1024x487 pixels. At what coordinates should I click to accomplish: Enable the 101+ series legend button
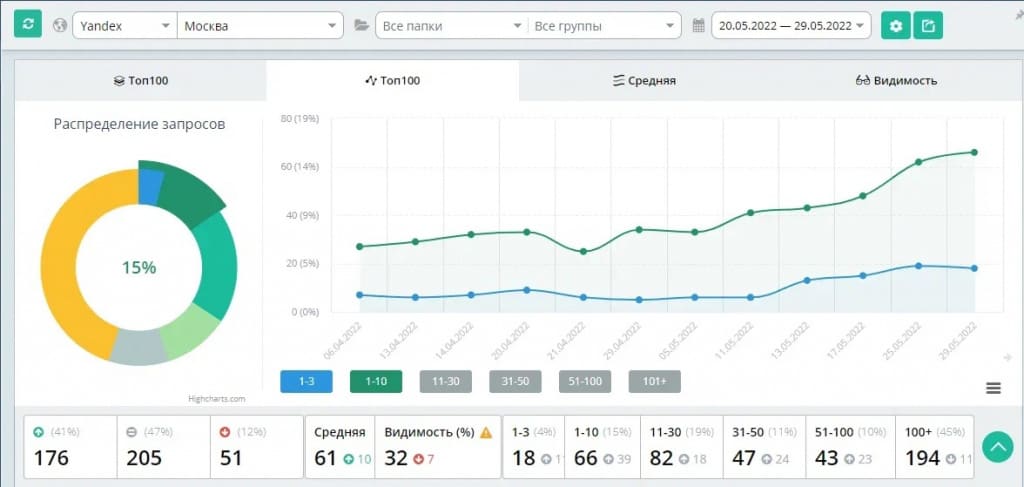click(x=654, y=382)
